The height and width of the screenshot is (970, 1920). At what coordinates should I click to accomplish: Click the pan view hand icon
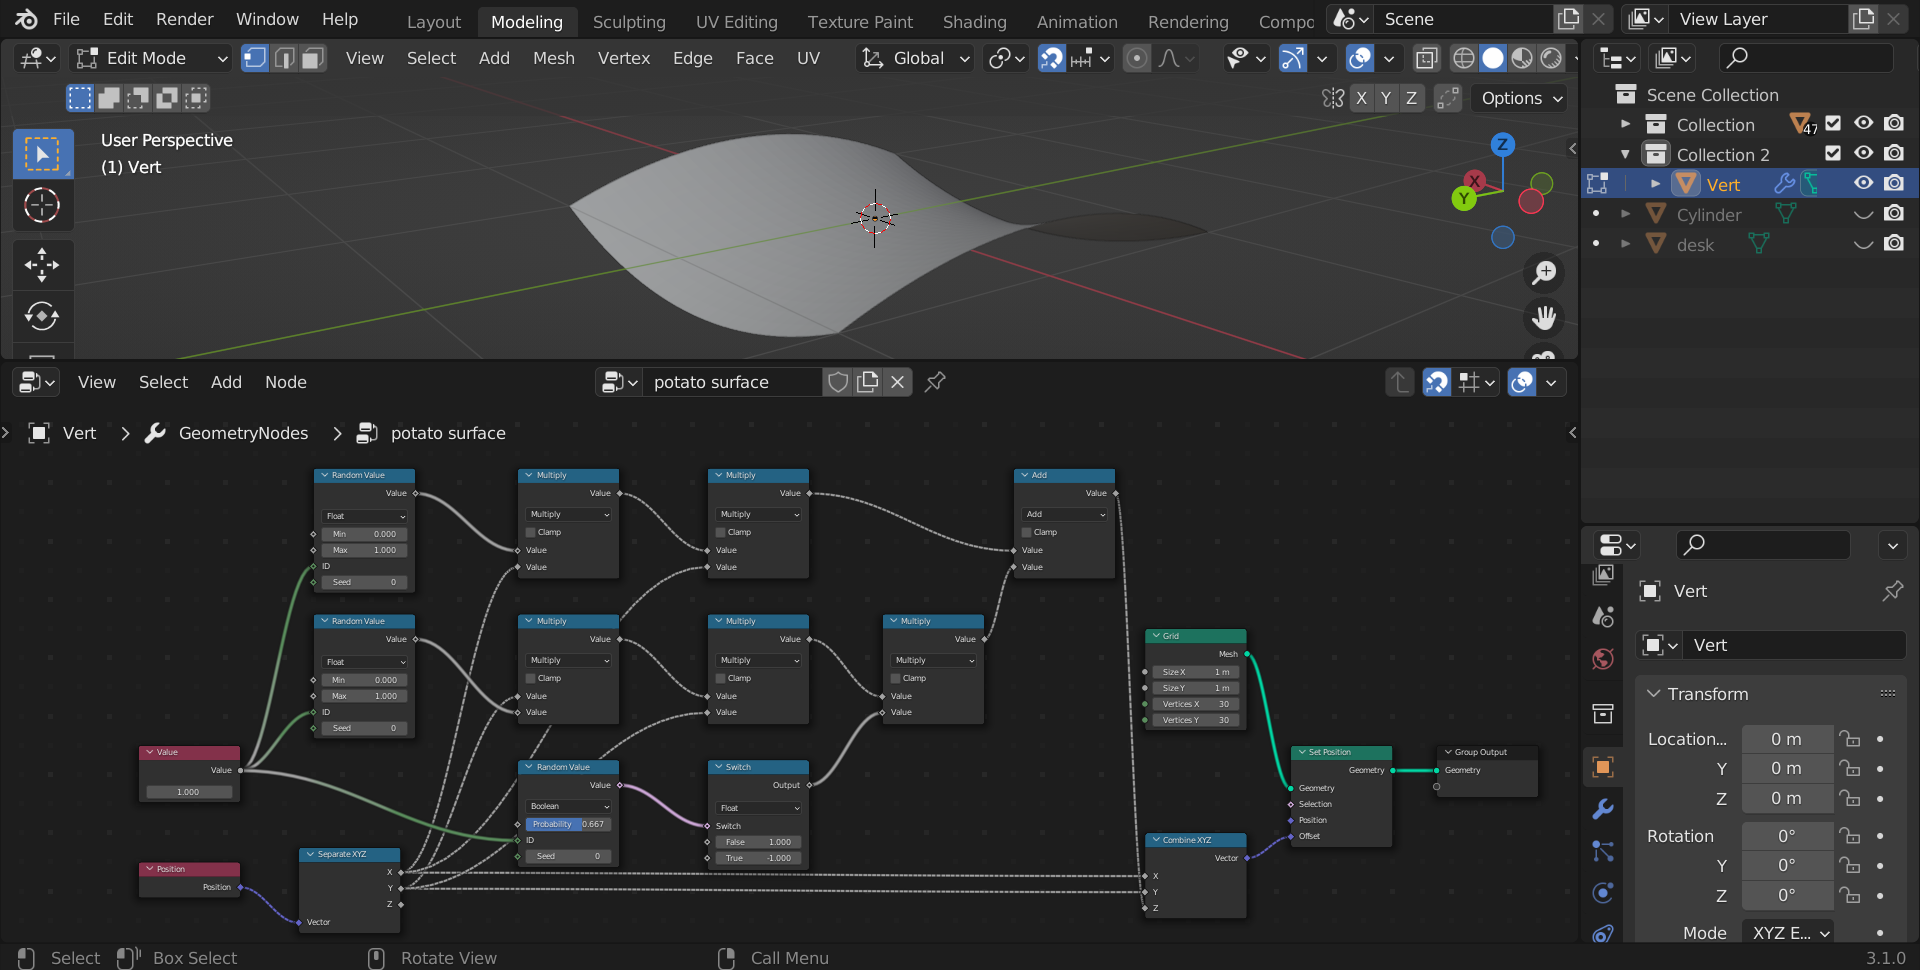coord(1544,318)
